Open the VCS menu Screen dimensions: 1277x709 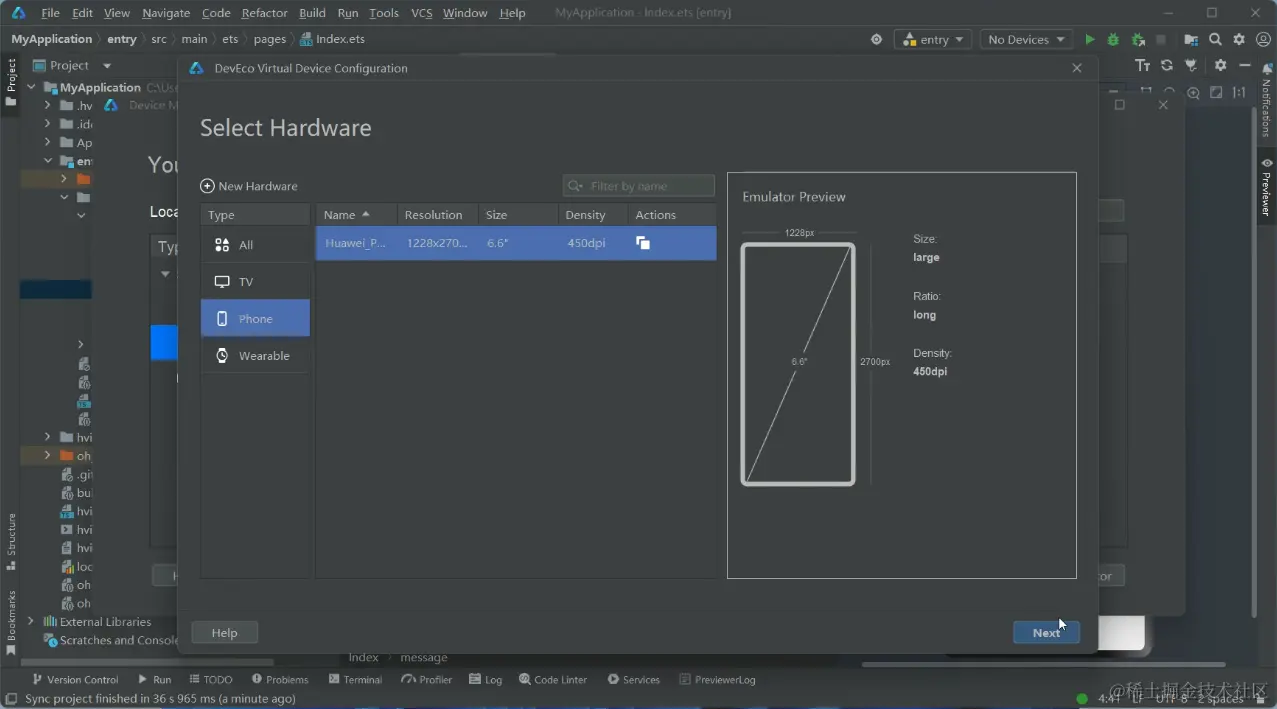coord(421,13)
